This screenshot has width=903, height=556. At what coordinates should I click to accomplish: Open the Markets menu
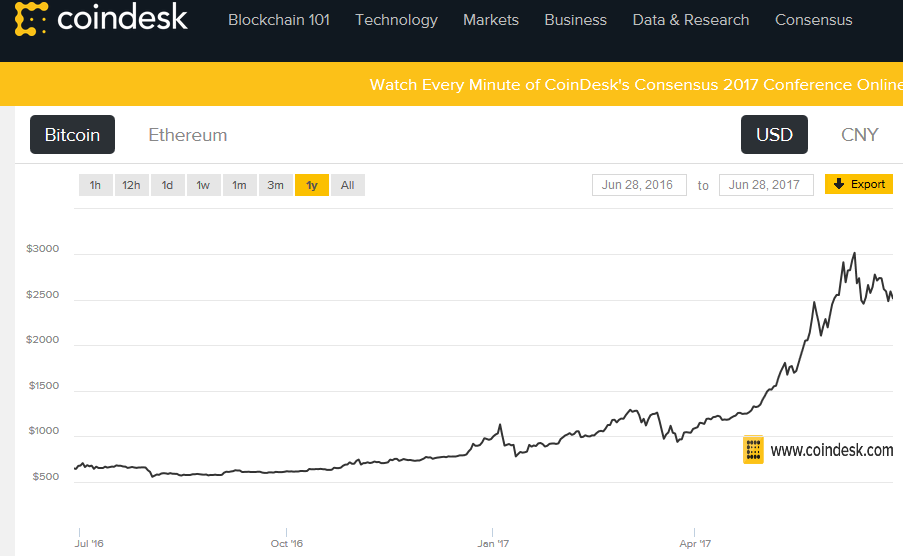pyautogui.click(x=491, y=20)
